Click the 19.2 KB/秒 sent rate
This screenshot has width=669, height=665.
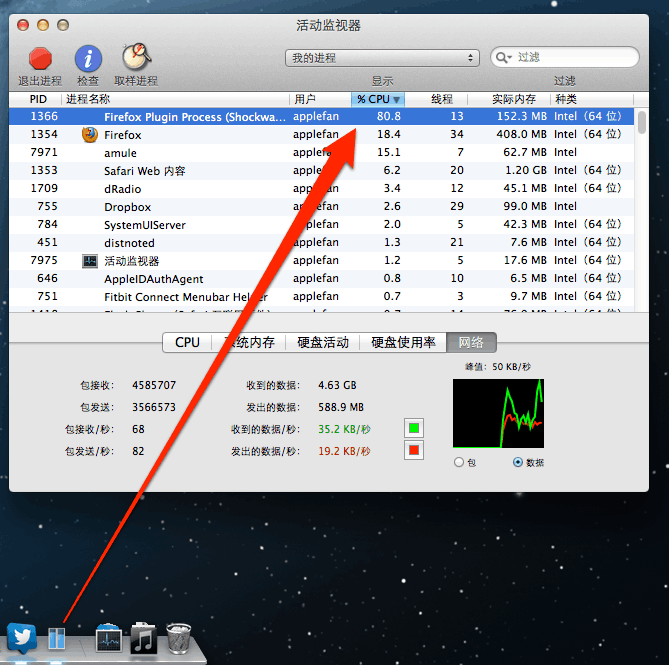[x=344, y=451]
